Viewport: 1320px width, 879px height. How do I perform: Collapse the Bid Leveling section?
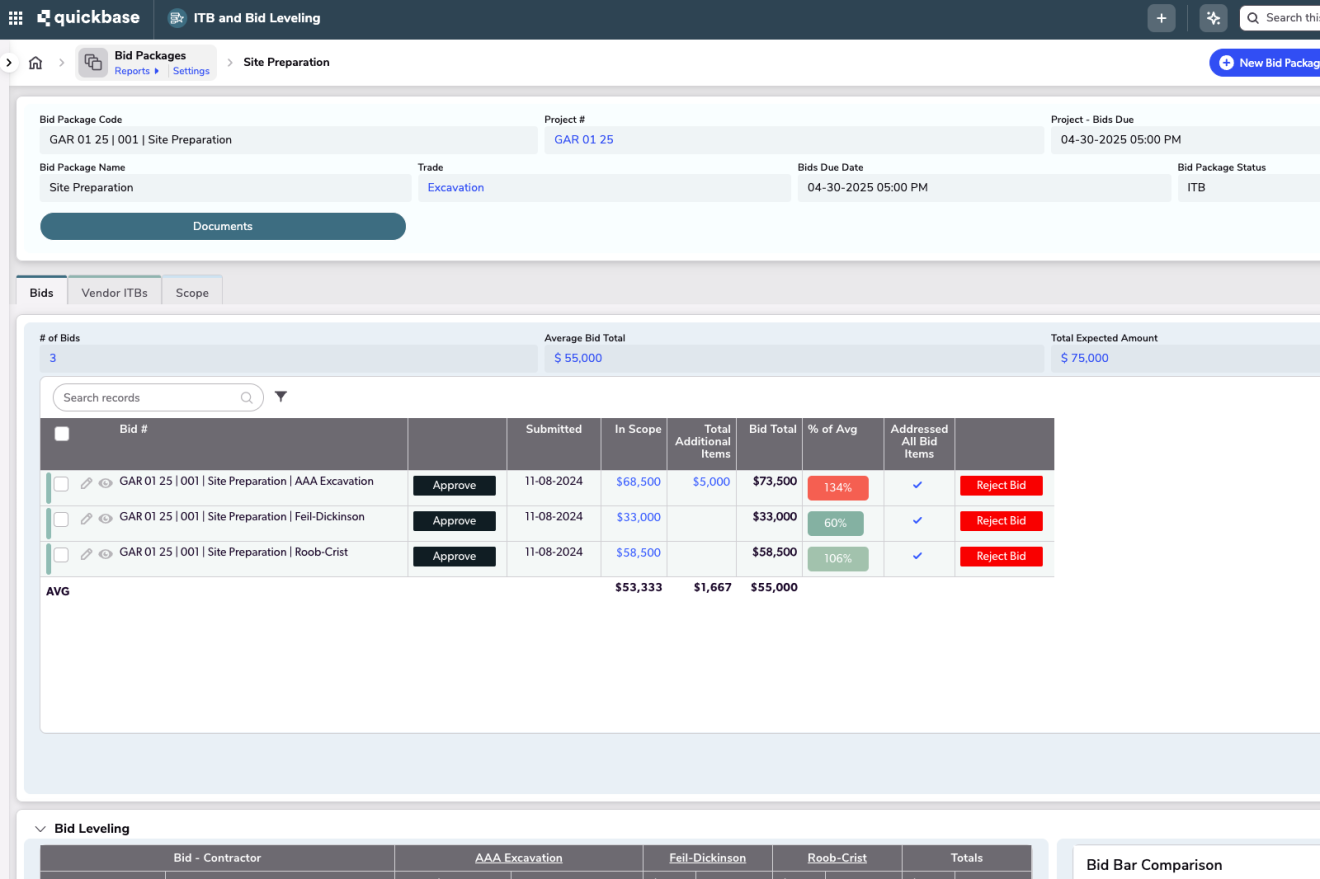click(41, 829)
